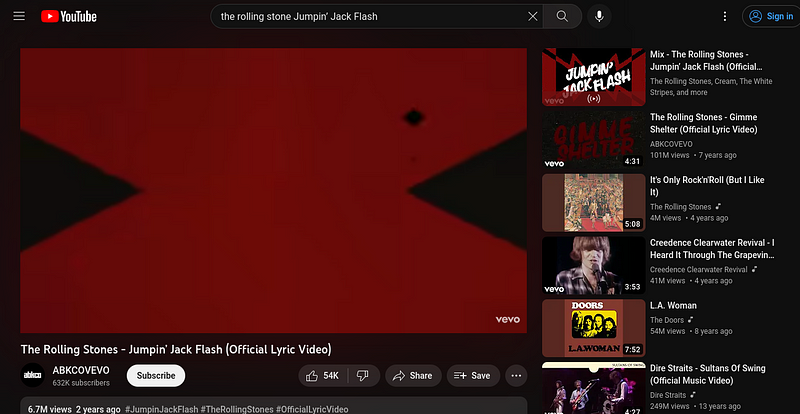Open more actions ellipsis below video
The width and height of the screenshot is (800, 414).
(516, 376)
